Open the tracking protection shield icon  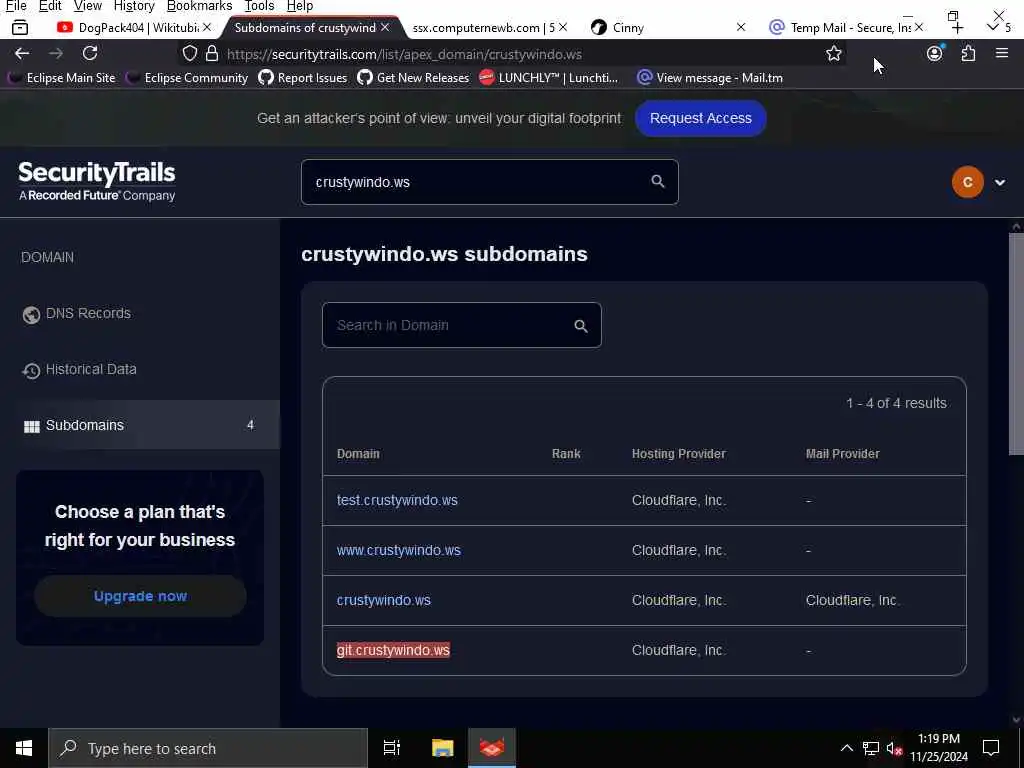pyautogui.click(x=189, y=54)
